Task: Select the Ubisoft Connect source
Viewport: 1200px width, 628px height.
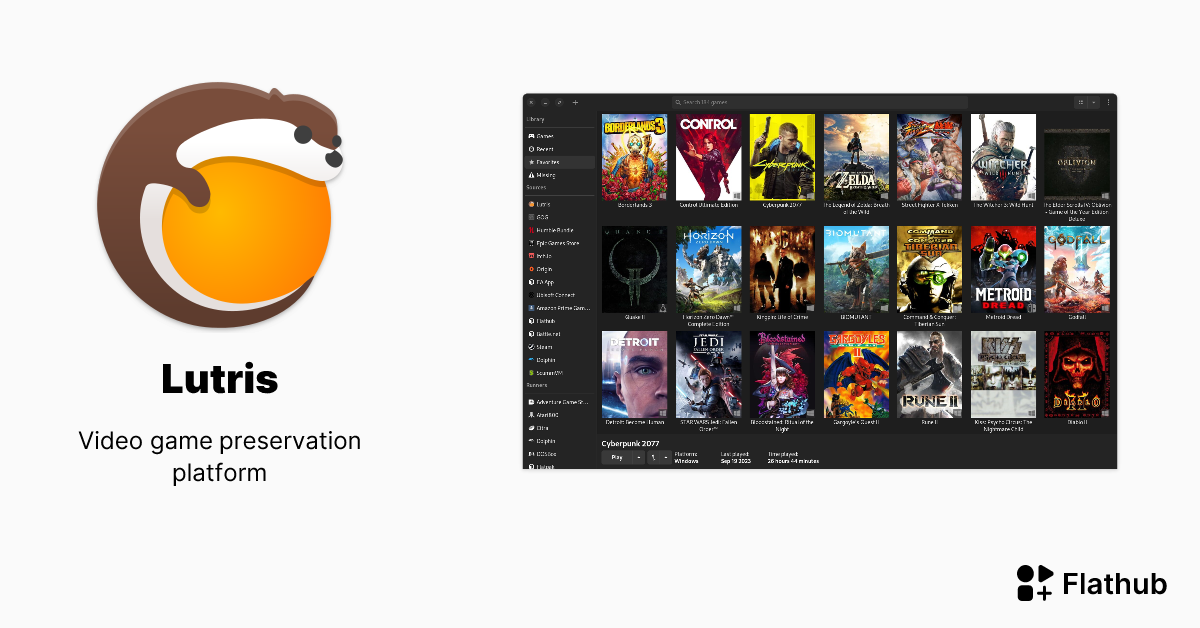Action: tap(560, 295)
